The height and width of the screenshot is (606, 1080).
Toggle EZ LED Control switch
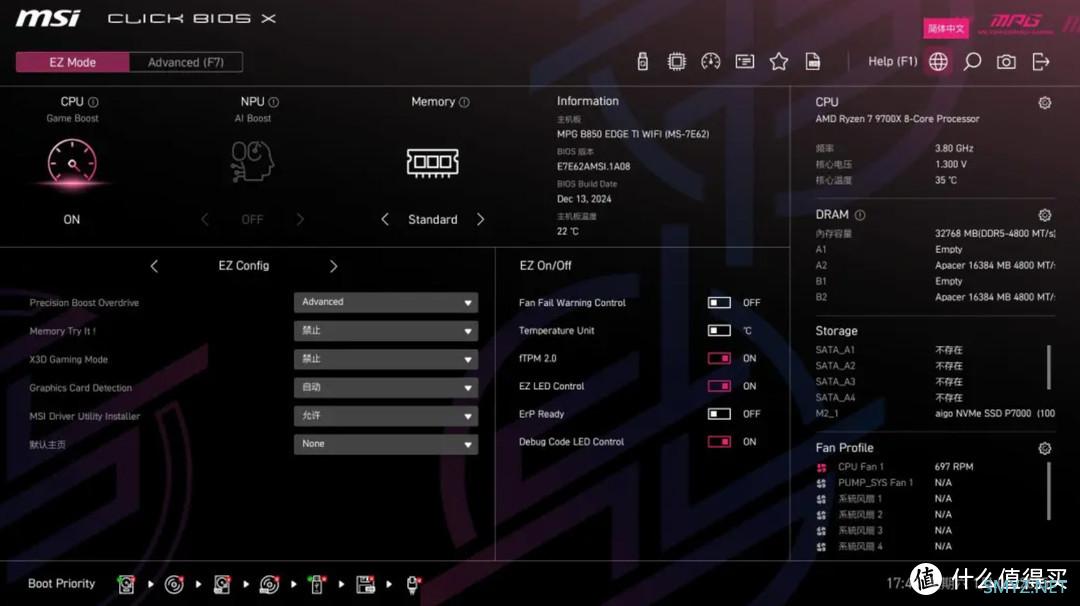[719, 386]
